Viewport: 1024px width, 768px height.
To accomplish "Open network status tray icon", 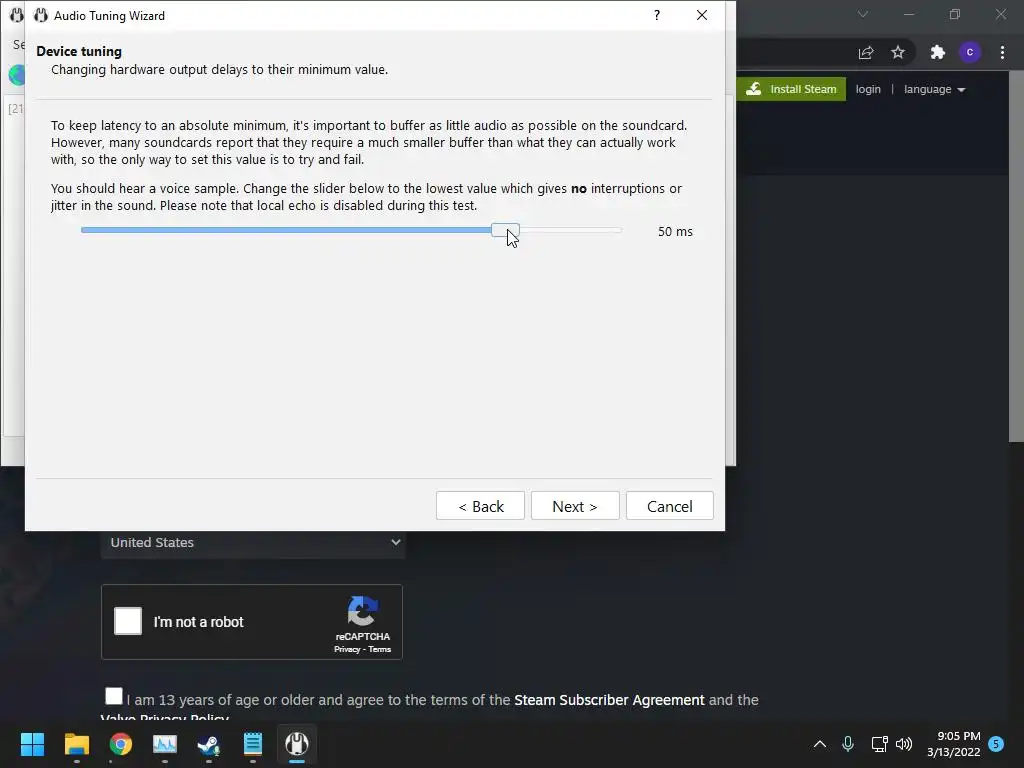I will tap(879, 744).
